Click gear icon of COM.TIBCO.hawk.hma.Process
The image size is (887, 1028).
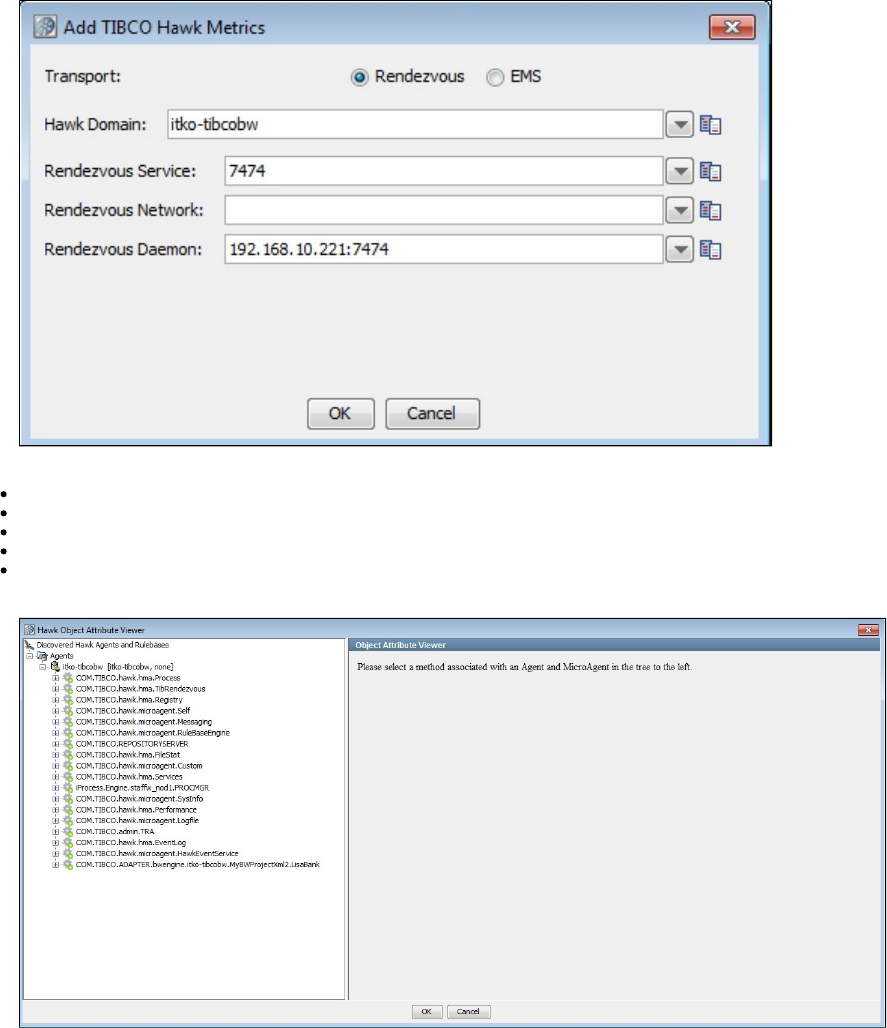pos(68,678)
